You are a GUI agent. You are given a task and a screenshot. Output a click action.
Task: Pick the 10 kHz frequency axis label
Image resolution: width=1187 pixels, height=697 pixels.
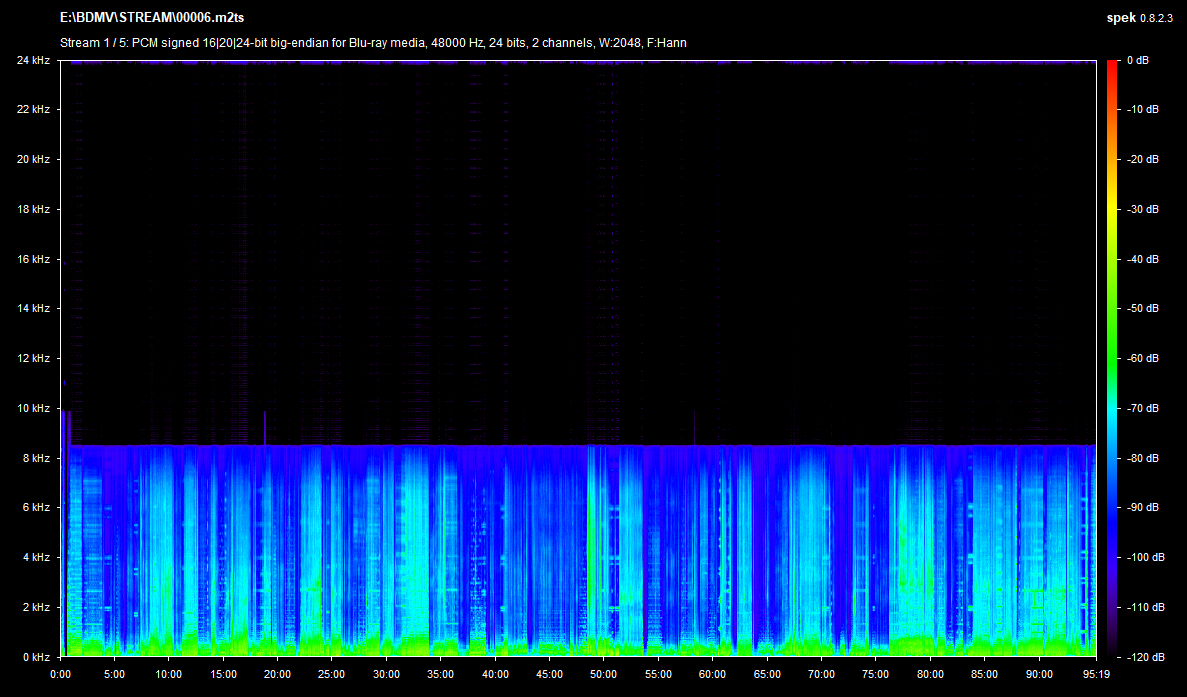(33, 408)
